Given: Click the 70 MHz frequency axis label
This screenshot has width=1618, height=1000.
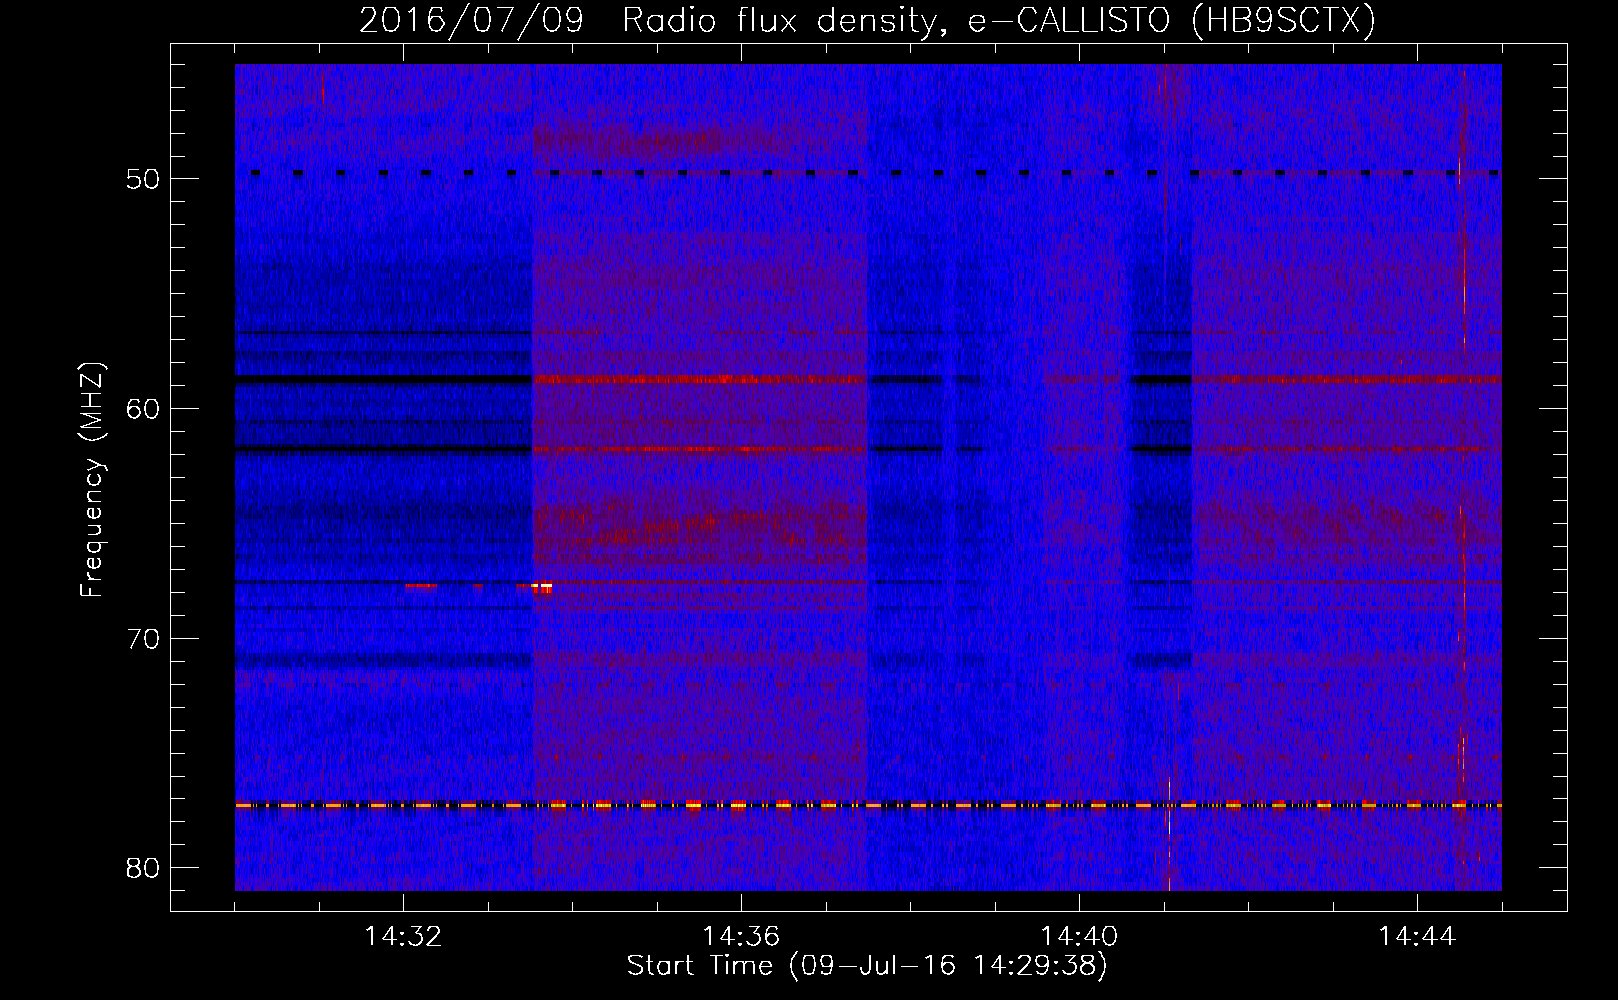Looking at the screenshot, I should 143,639.
